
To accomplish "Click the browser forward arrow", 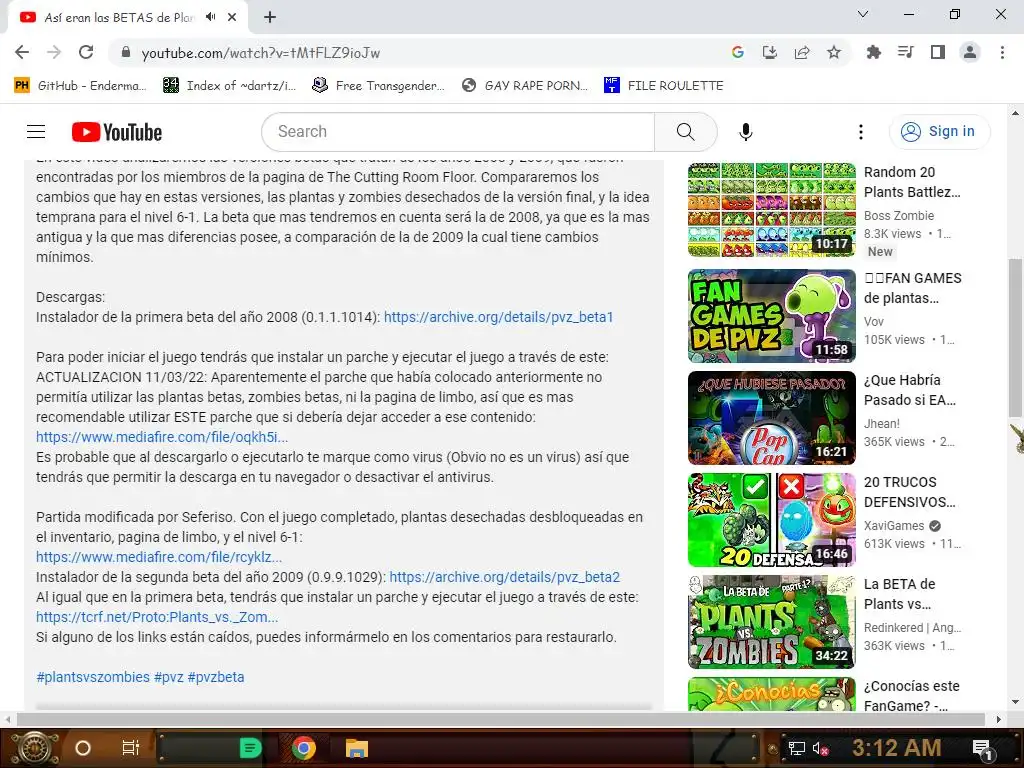I will click(x=54, y=52).
